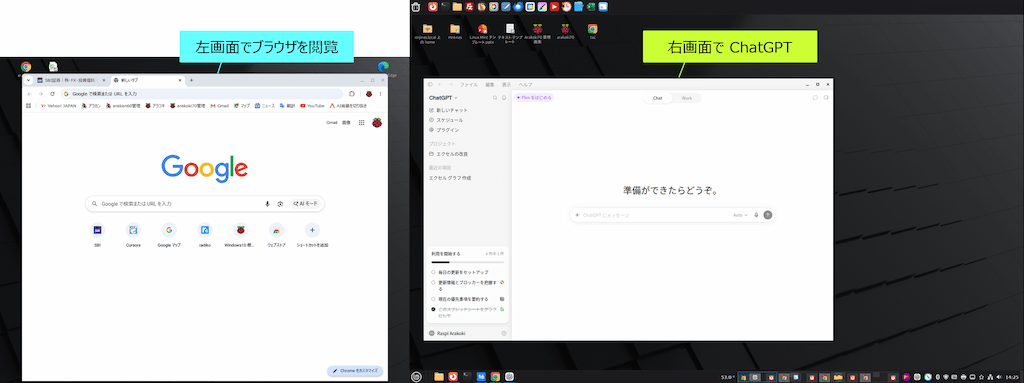Open YouTube bookmark in Chrome
The image size is (1024, 383).
pos(312,105)
